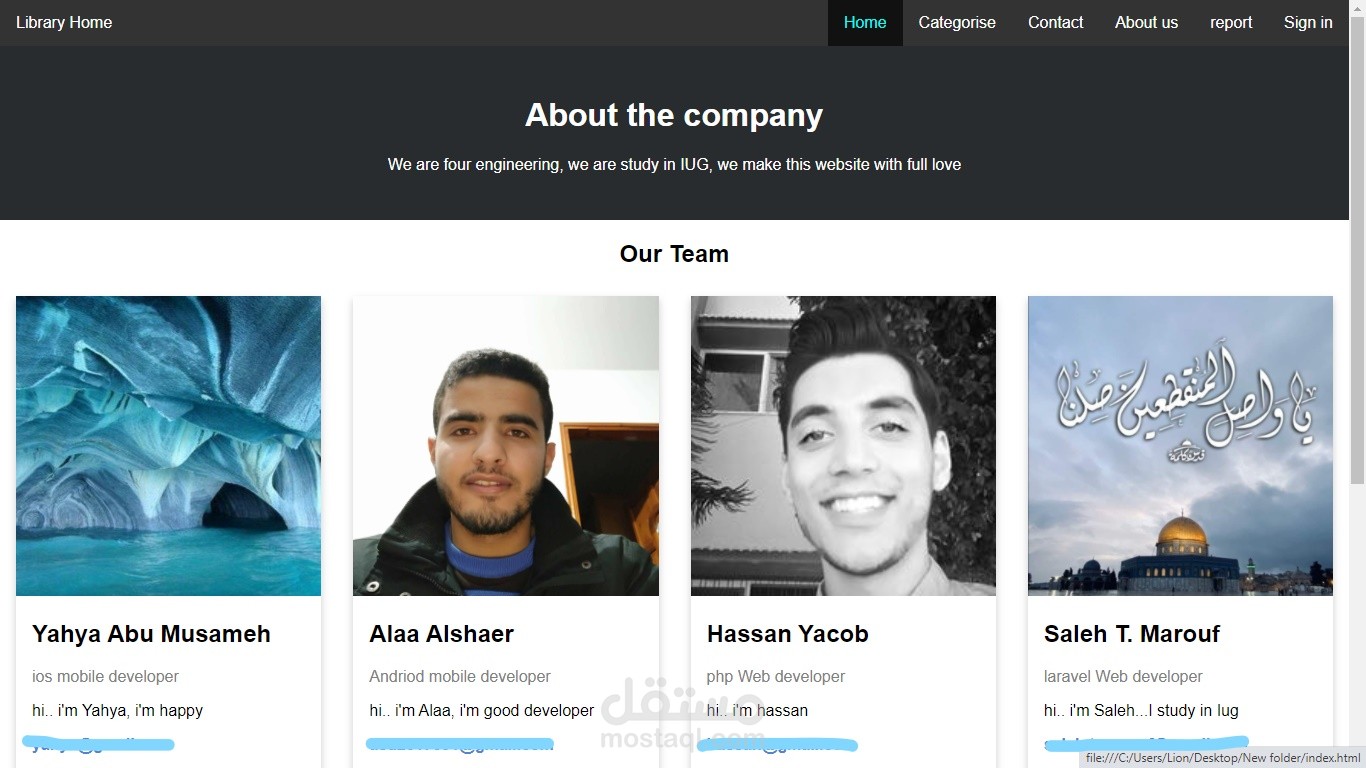Click the About the company title
The image size is (1366, 768).
coord(674,115)
